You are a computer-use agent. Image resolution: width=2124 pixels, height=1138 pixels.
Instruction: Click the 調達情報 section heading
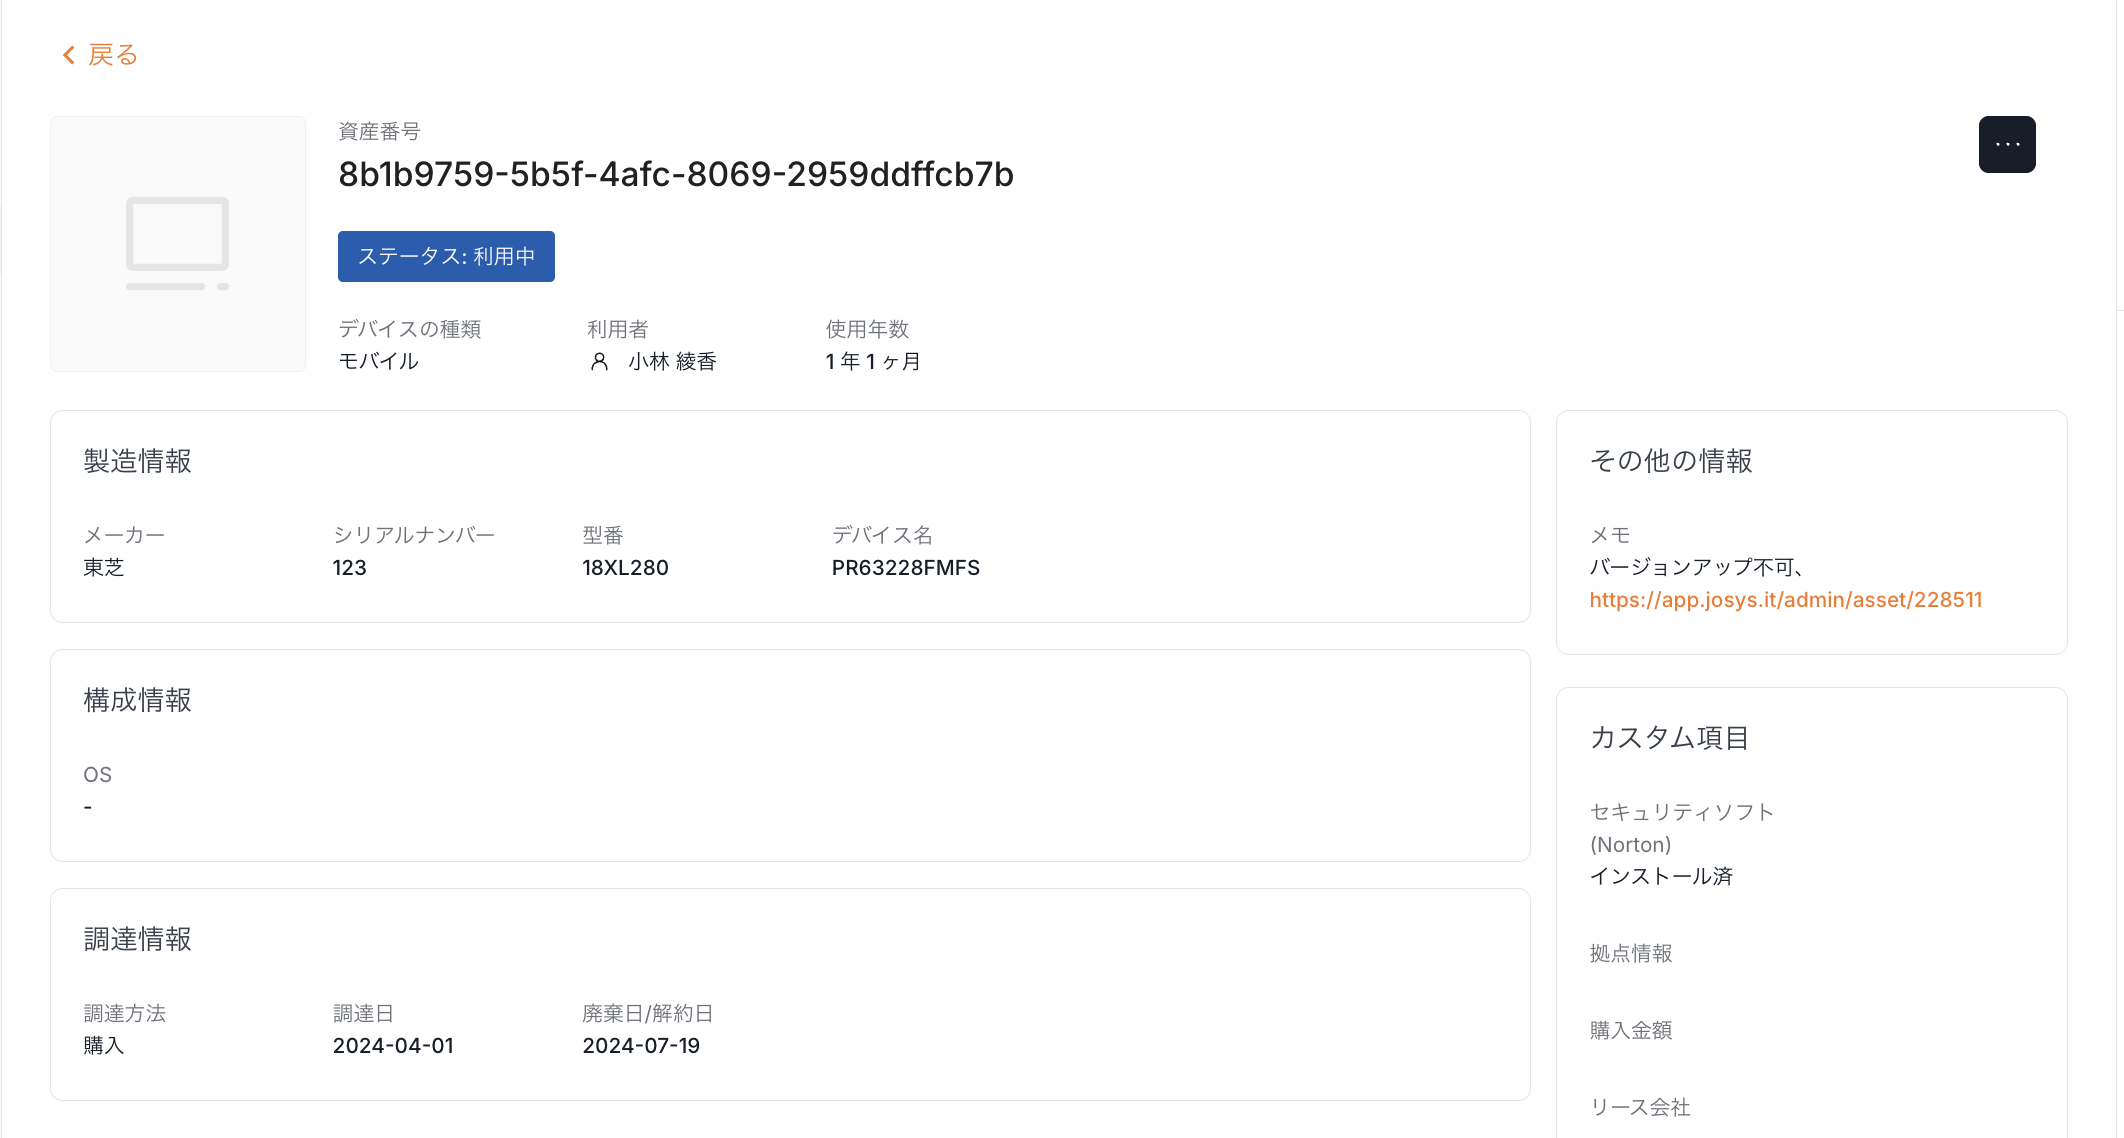138,939
